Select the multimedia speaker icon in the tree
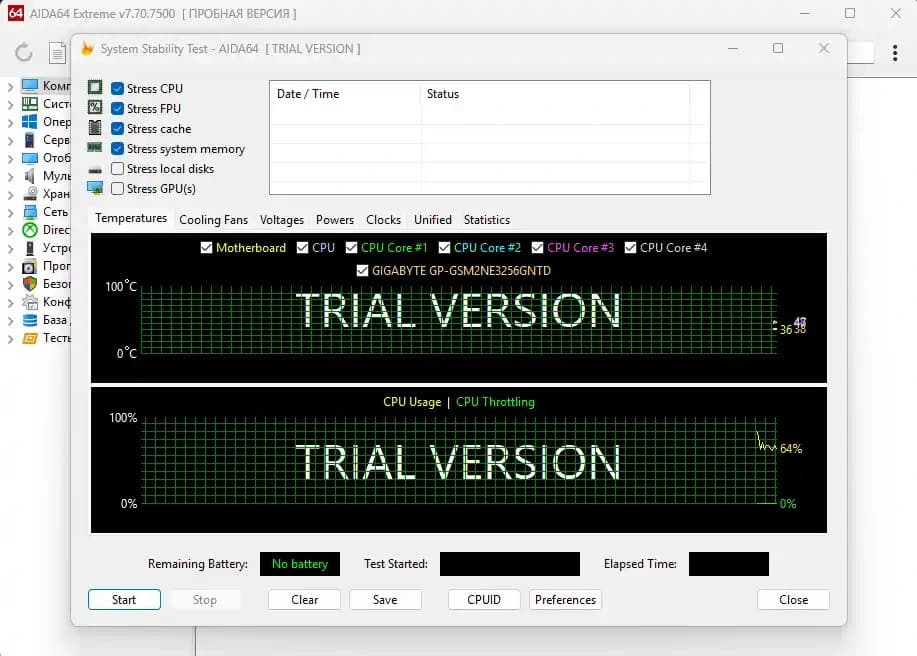Image resolution: width=917 pixels, height=656 pixels. (x=30, y=176)
